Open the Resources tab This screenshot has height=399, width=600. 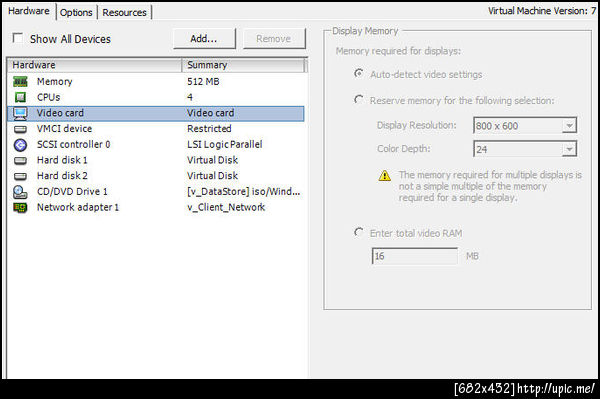click(124, 12)
